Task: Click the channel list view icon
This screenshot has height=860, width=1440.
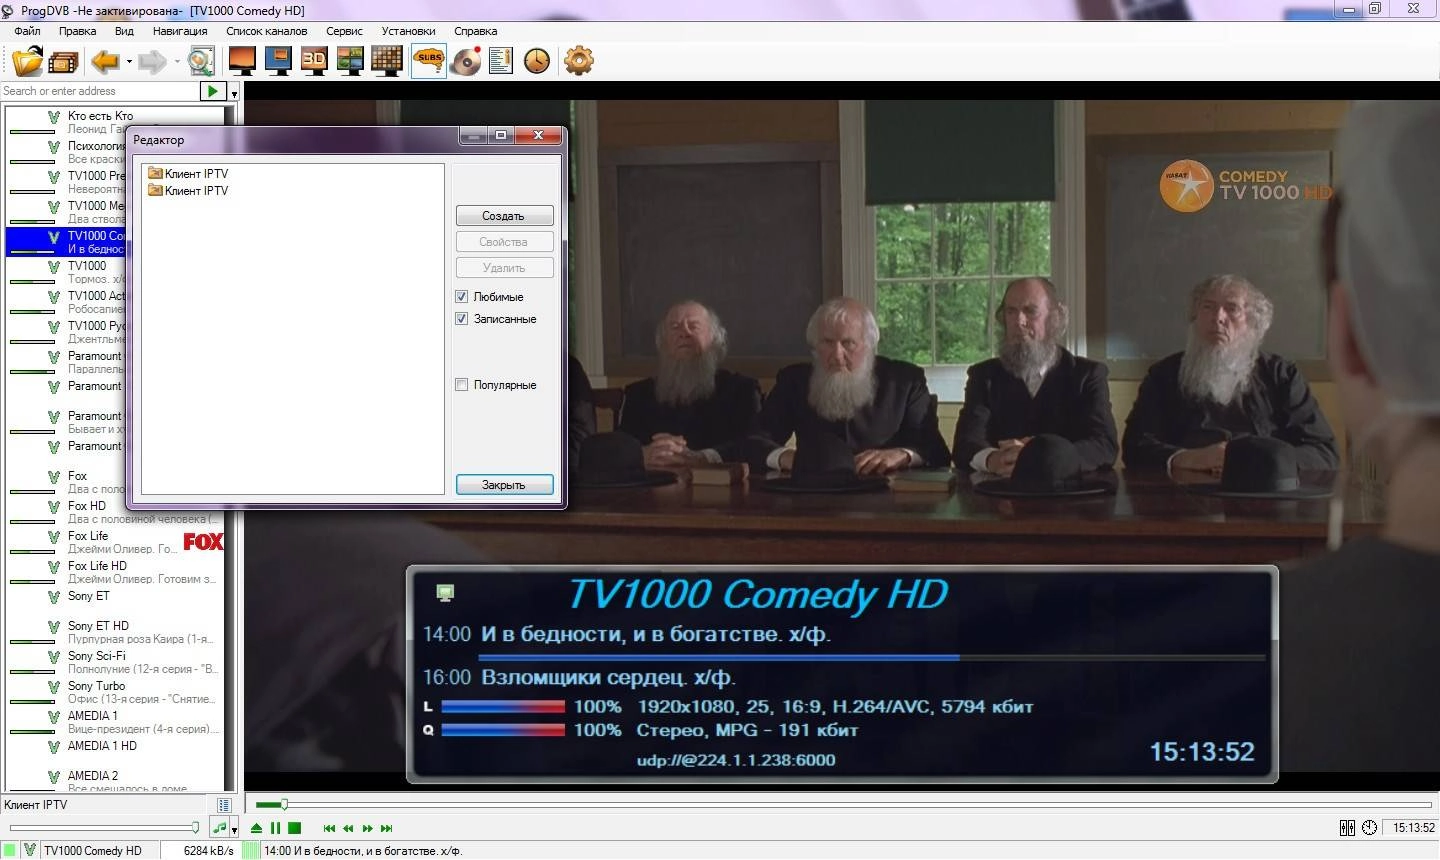Action: 224,805
